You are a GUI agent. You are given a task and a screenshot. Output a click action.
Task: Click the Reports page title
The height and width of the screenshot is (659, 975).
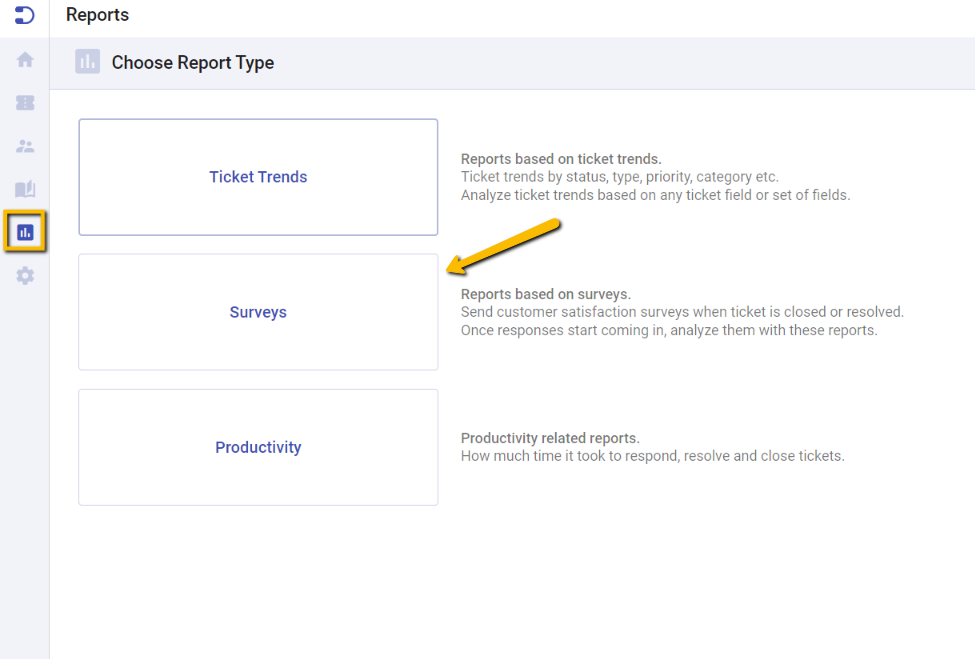(97, 15)
